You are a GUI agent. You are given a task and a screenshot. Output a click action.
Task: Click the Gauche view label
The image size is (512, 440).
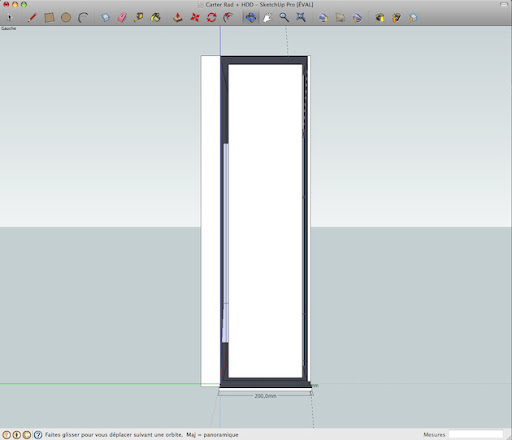coord(8,28)
